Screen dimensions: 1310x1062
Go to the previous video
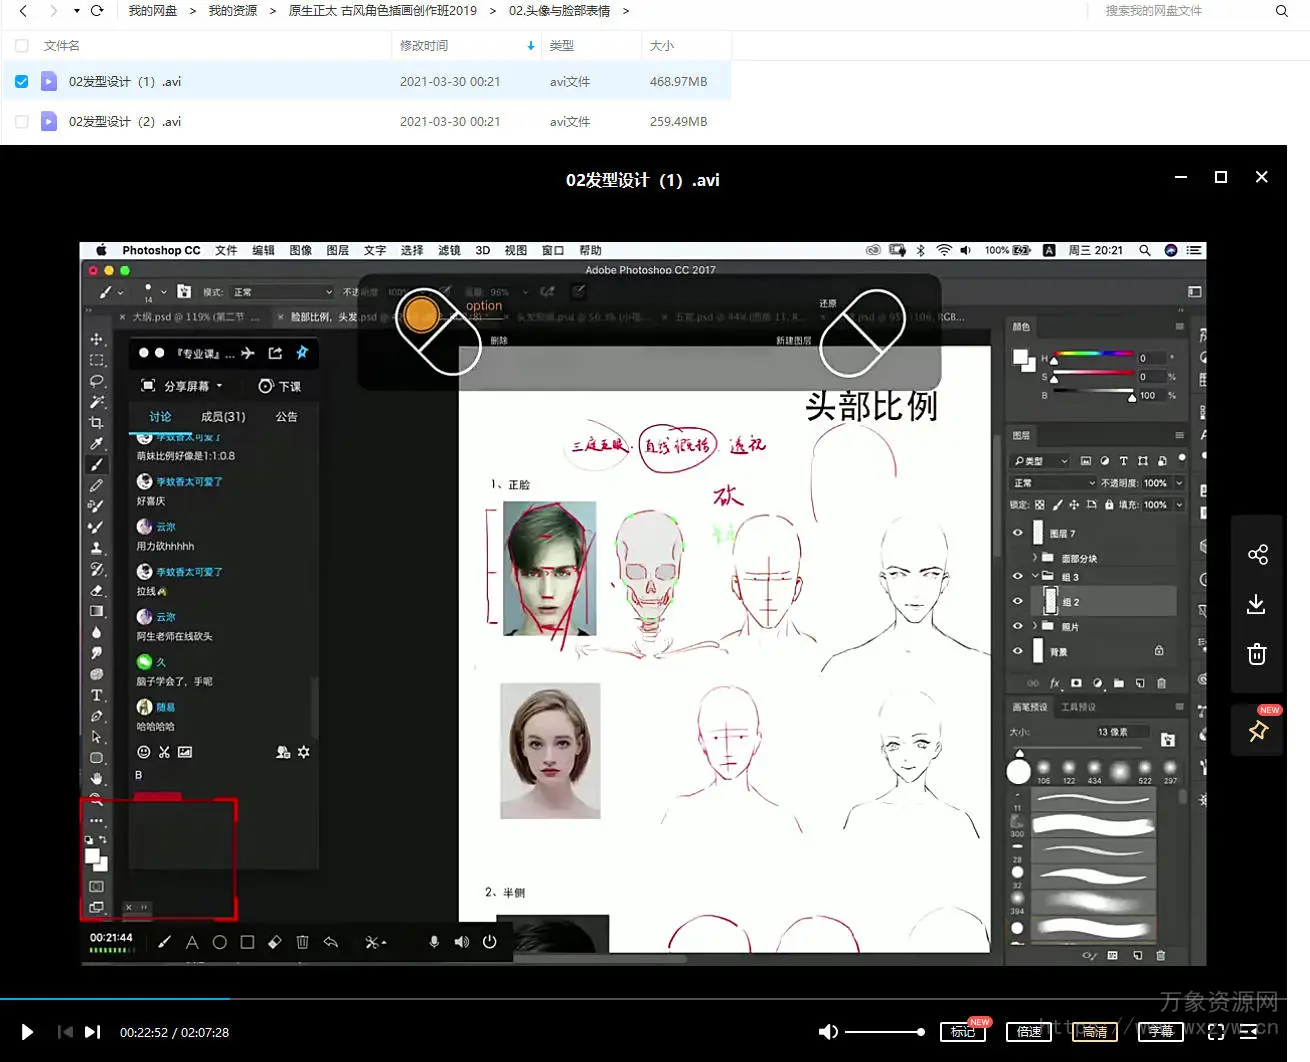point(65,1032)
